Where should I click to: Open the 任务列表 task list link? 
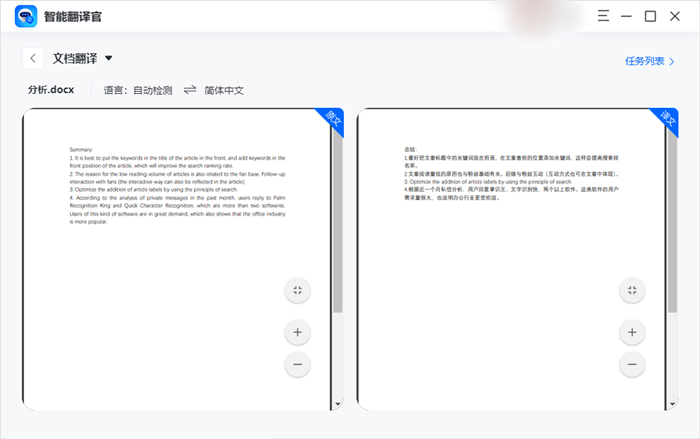coord(650,61)
